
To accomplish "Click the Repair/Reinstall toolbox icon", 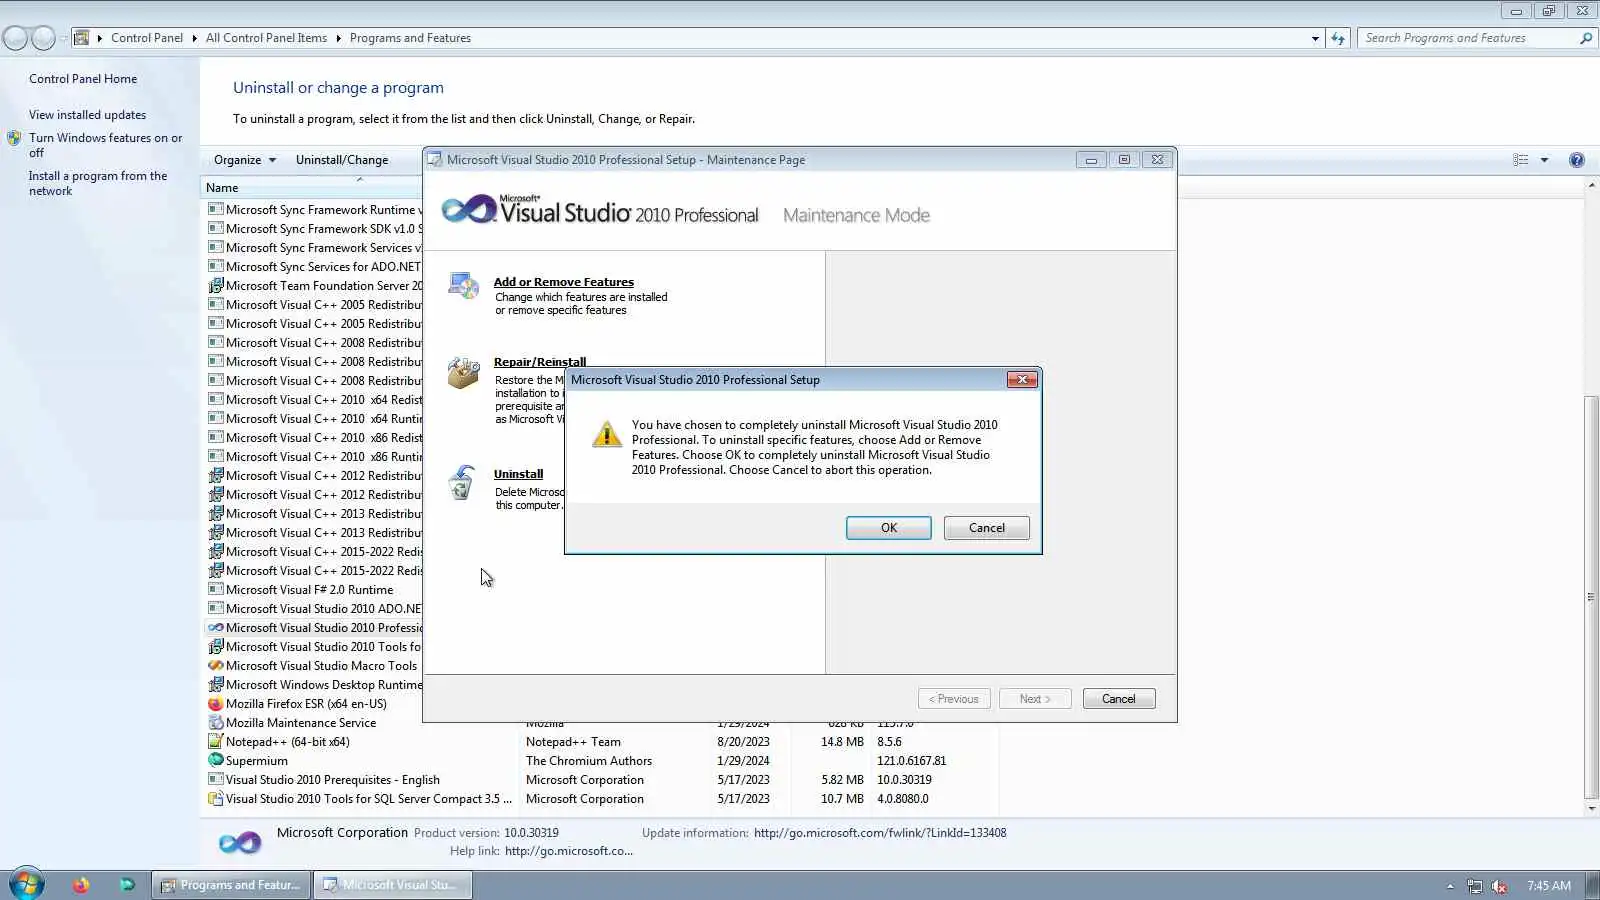I will pos(463,372).
